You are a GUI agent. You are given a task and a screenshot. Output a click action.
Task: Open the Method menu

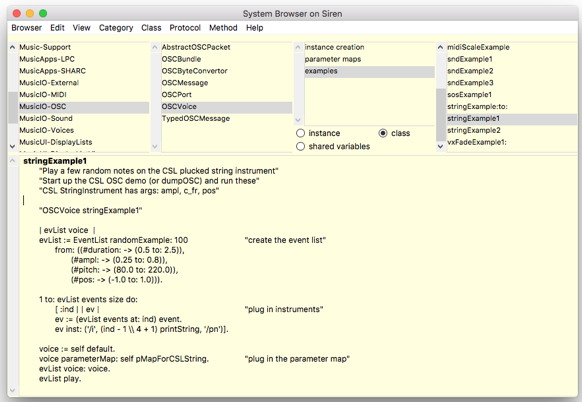(x=223, y=28)
